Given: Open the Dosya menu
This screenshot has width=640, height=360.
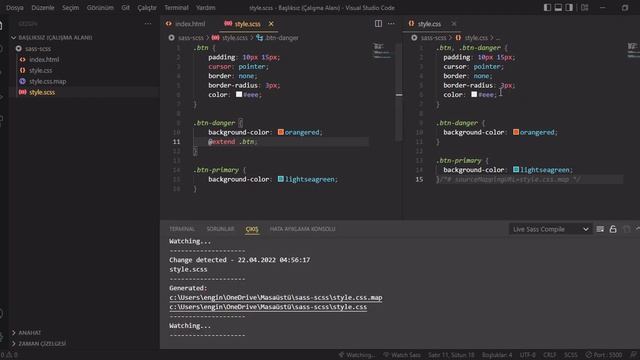Looking at the screenshot, I should 15,7.
